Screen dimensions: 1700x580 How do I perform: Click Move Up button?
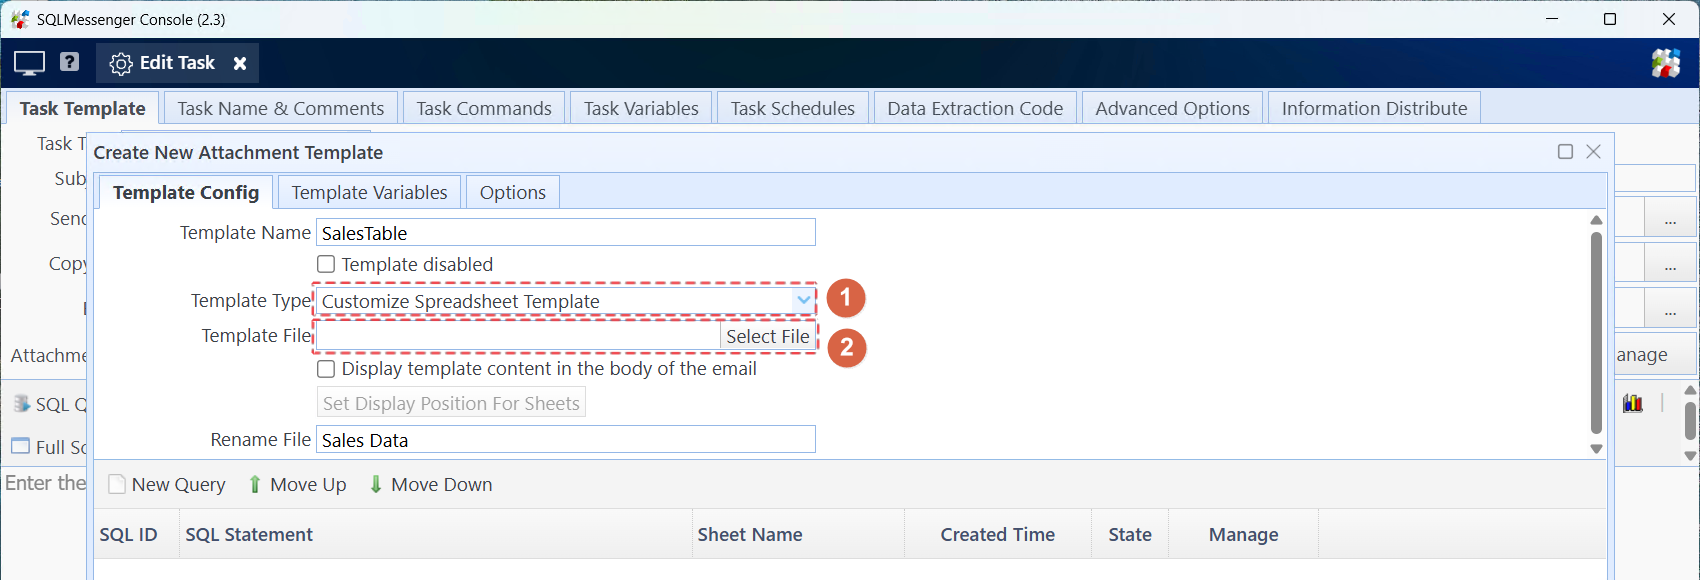click(297, 484)
